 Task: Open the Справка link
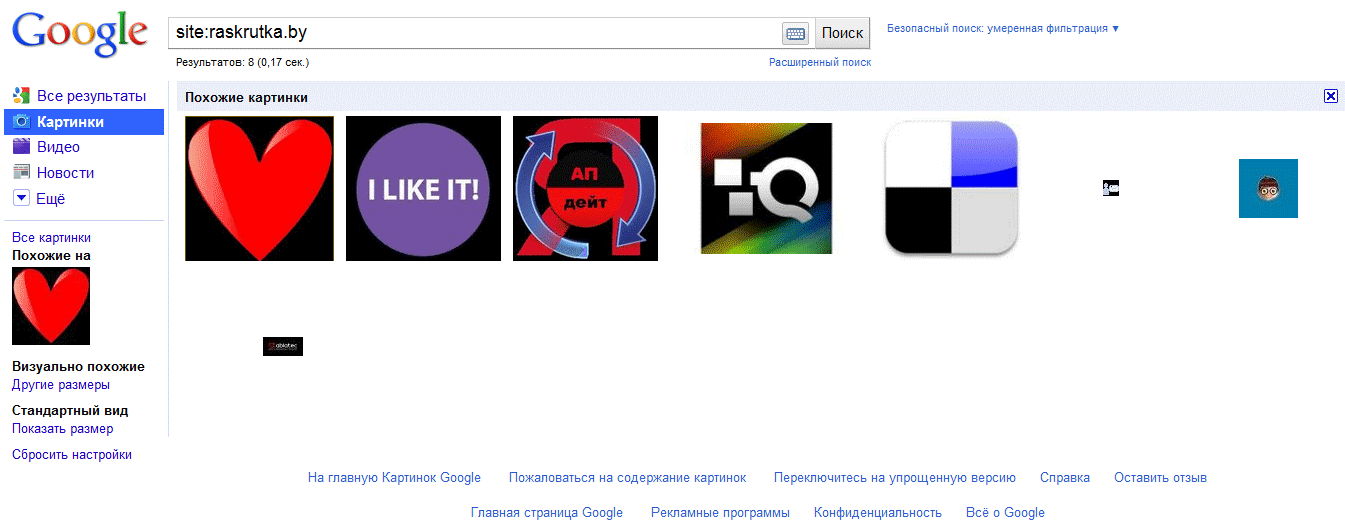click(x=1065, y=478)
